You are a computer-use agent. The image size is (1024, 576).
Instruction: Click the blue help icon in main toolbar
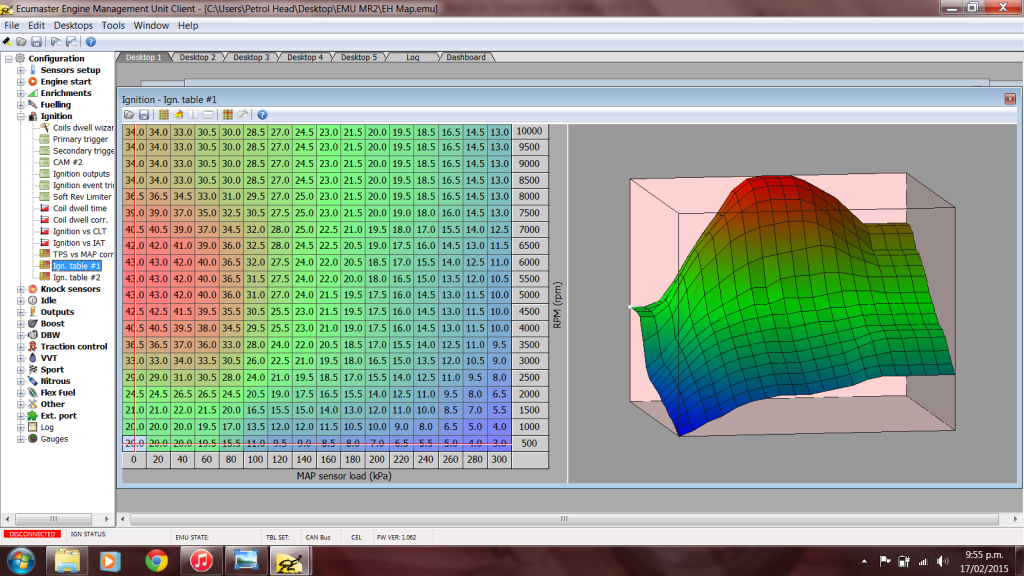click(x=91, y=42)
